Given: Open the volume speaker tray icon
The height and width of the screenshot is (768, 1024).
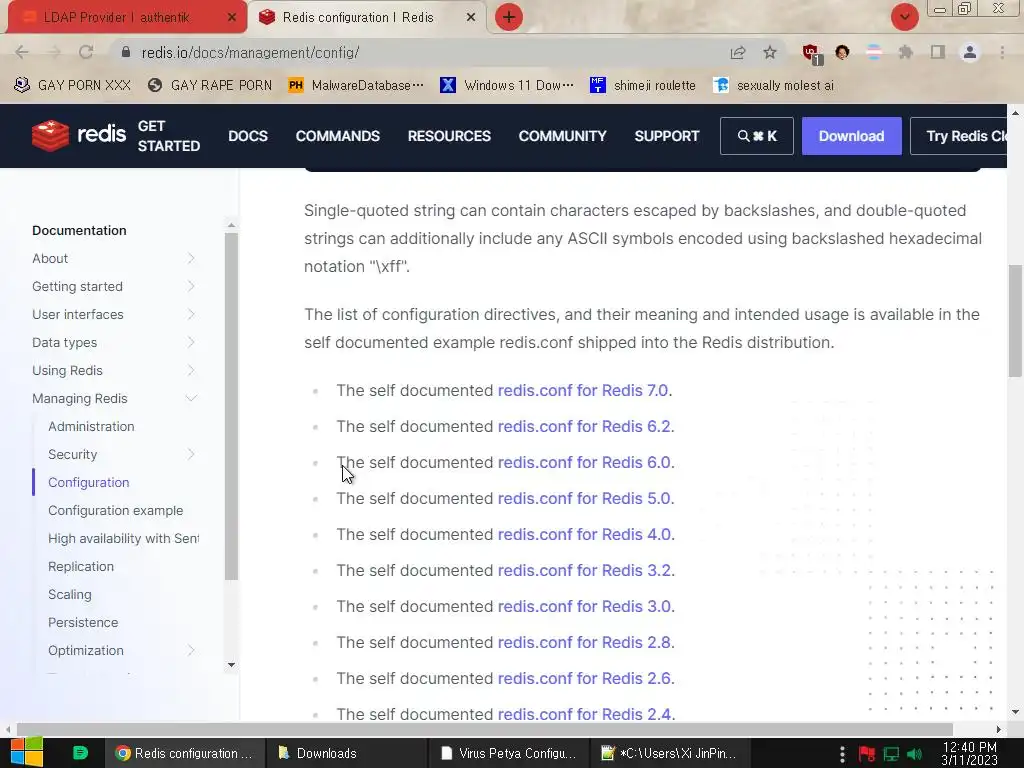Looking at the screenshot, I should [x=915, y=754].
